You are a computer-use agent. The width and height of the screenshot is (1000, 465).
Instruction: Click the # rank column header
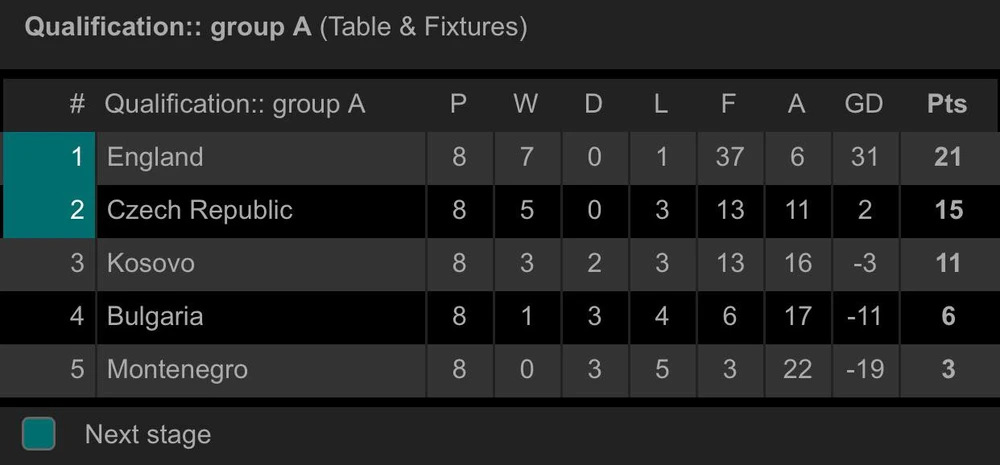tap(77, 104)
